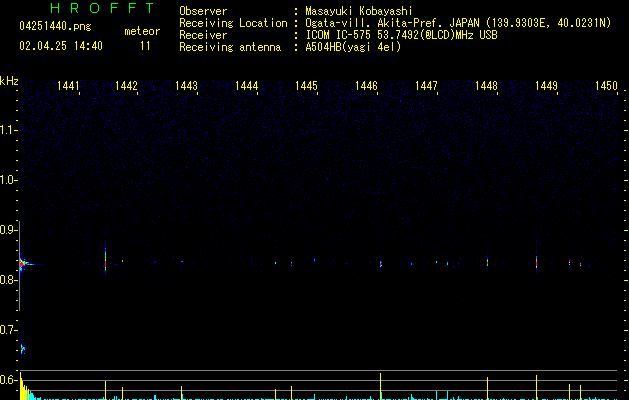Select the file name 04251440.png
The height and width of the screenshot is (400, 629).
coord(55,26)
